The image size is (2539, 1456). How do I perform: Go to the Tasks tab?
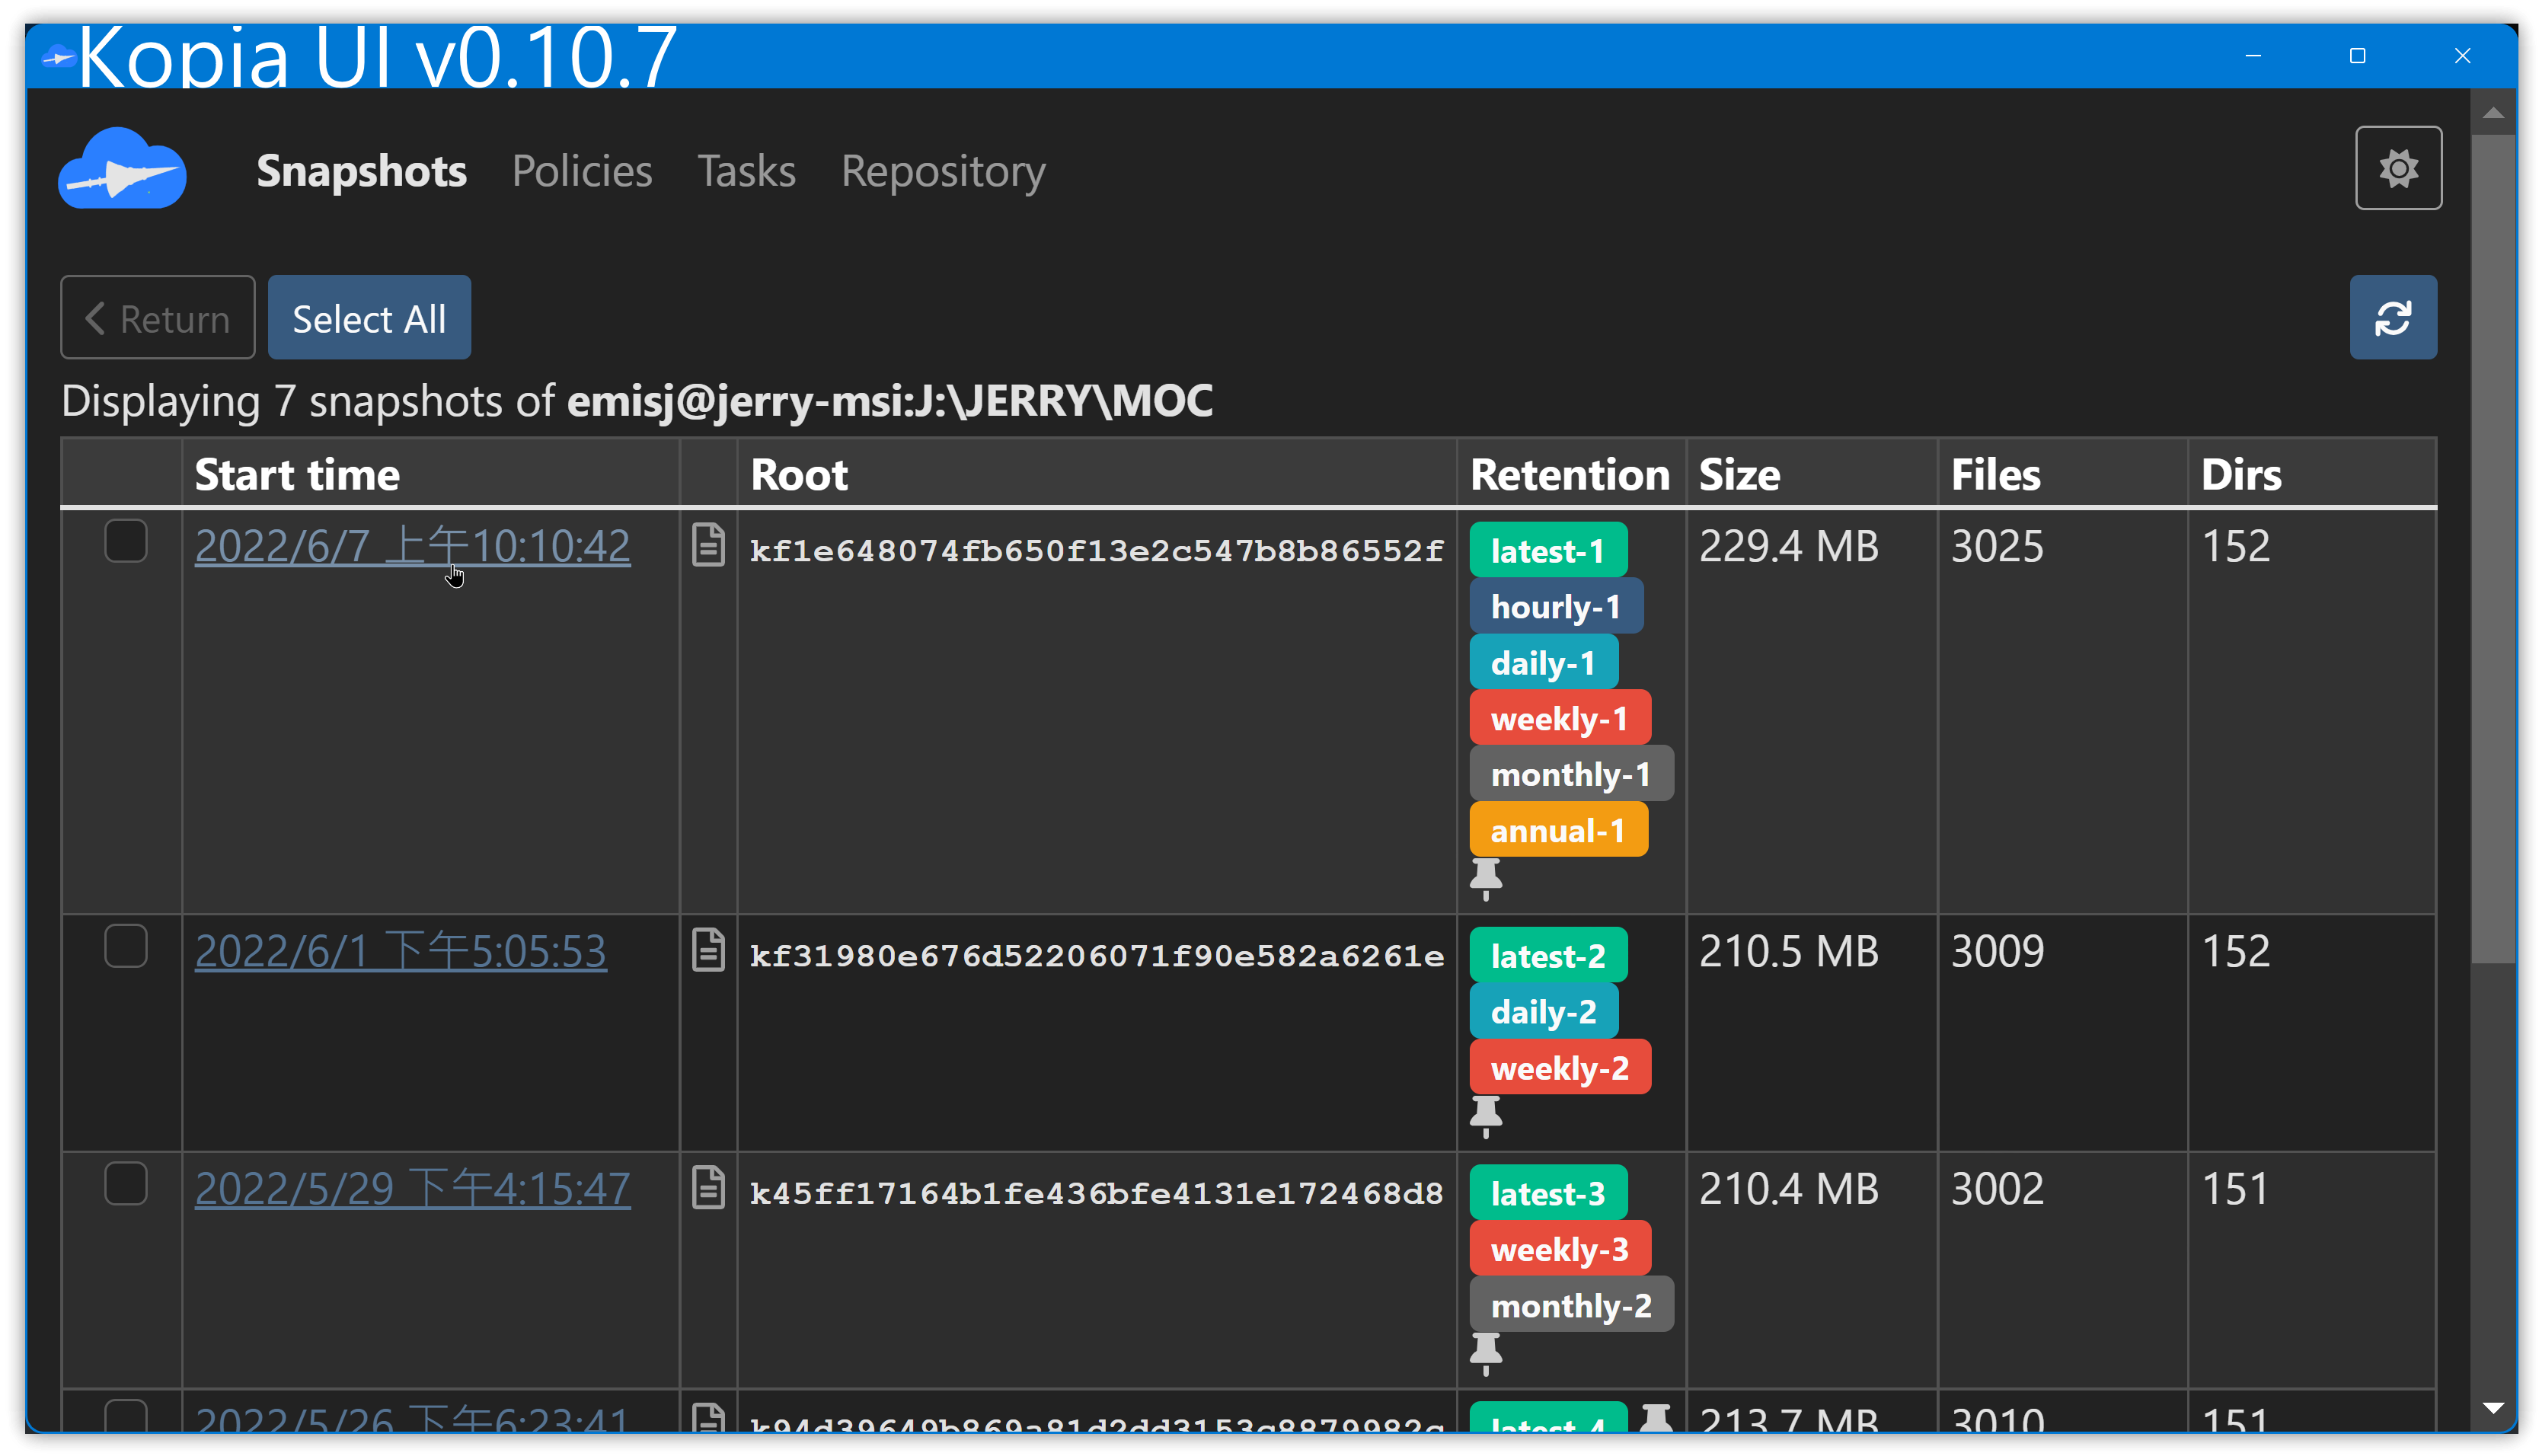[x=746, y=171]
